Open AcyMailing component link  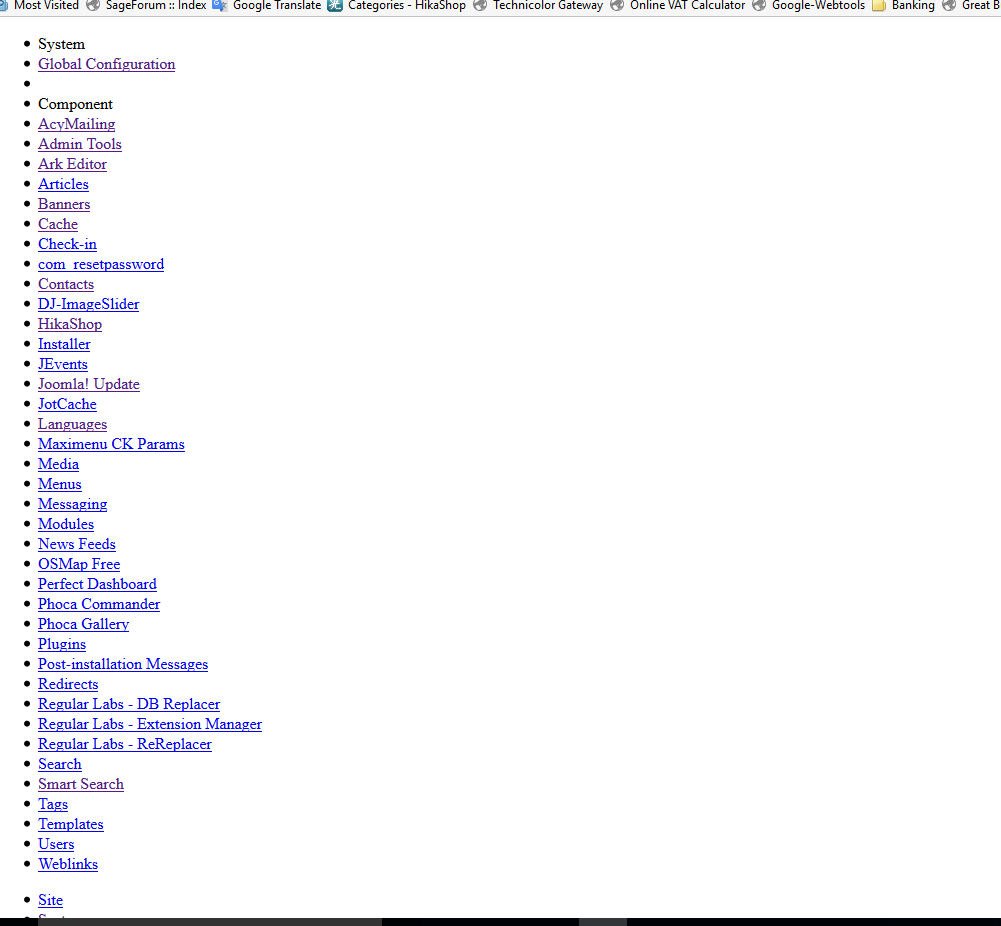[x=77, y=124]
